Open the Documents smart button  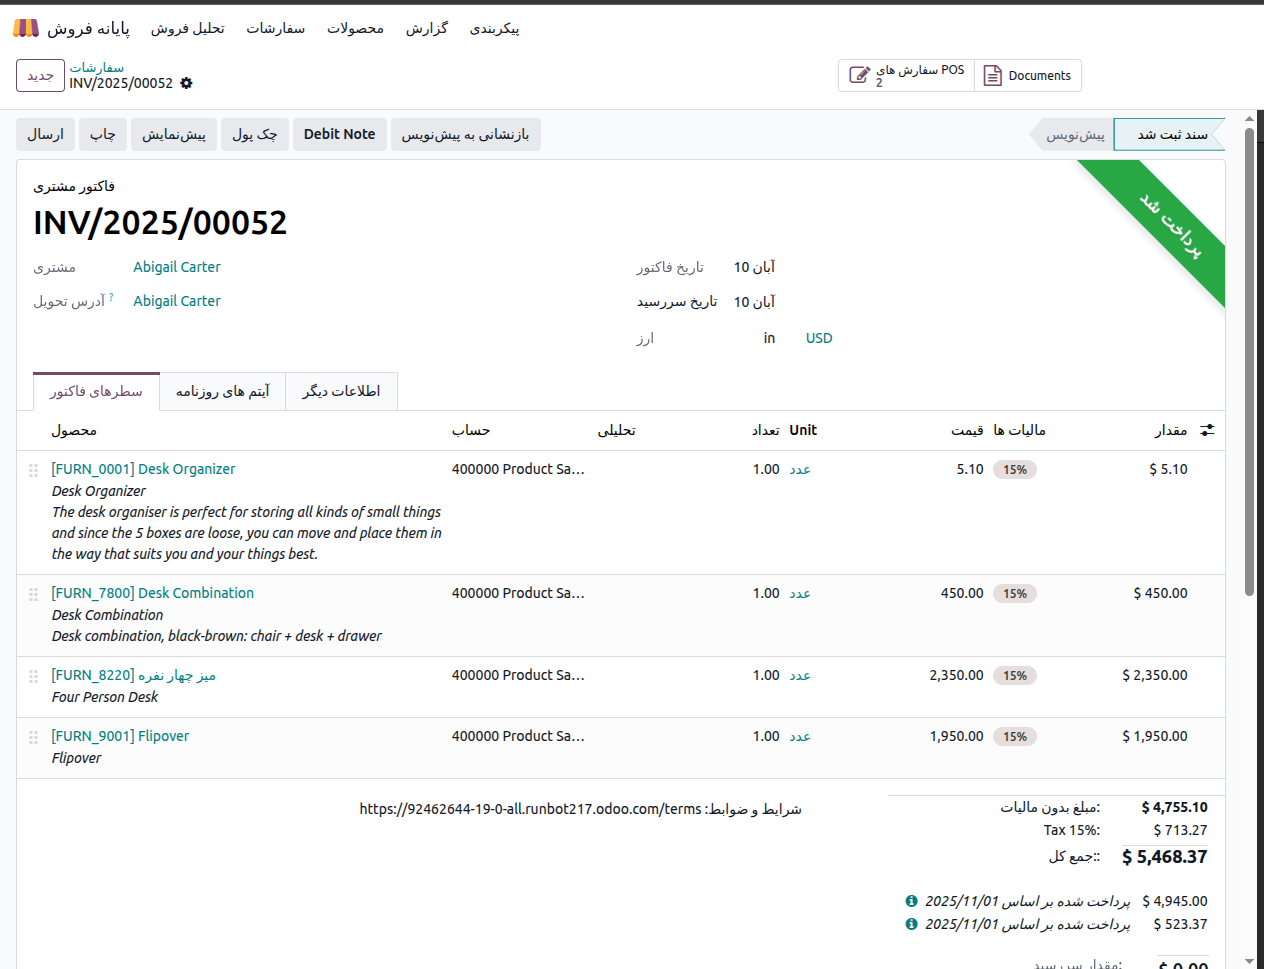pos(1027,76)
